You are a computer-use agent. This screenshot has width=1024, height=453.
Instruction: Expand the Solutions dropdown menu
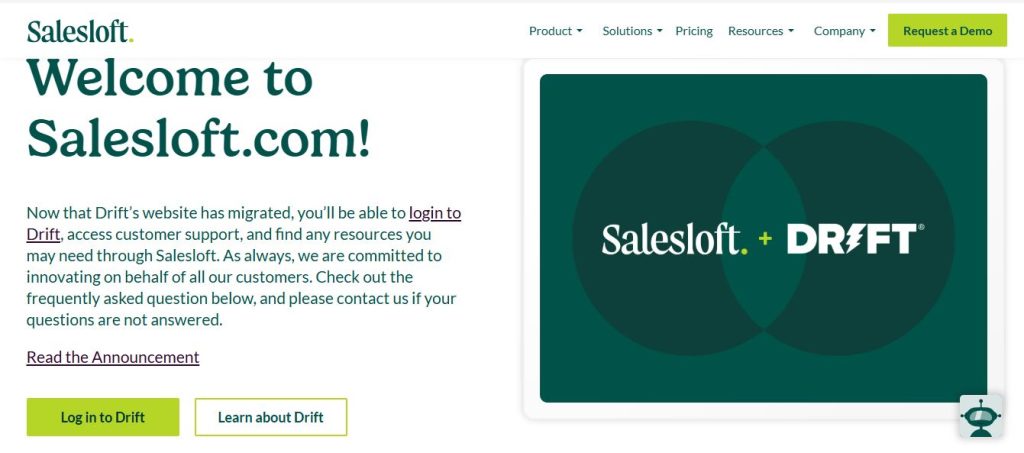point(632,31)
